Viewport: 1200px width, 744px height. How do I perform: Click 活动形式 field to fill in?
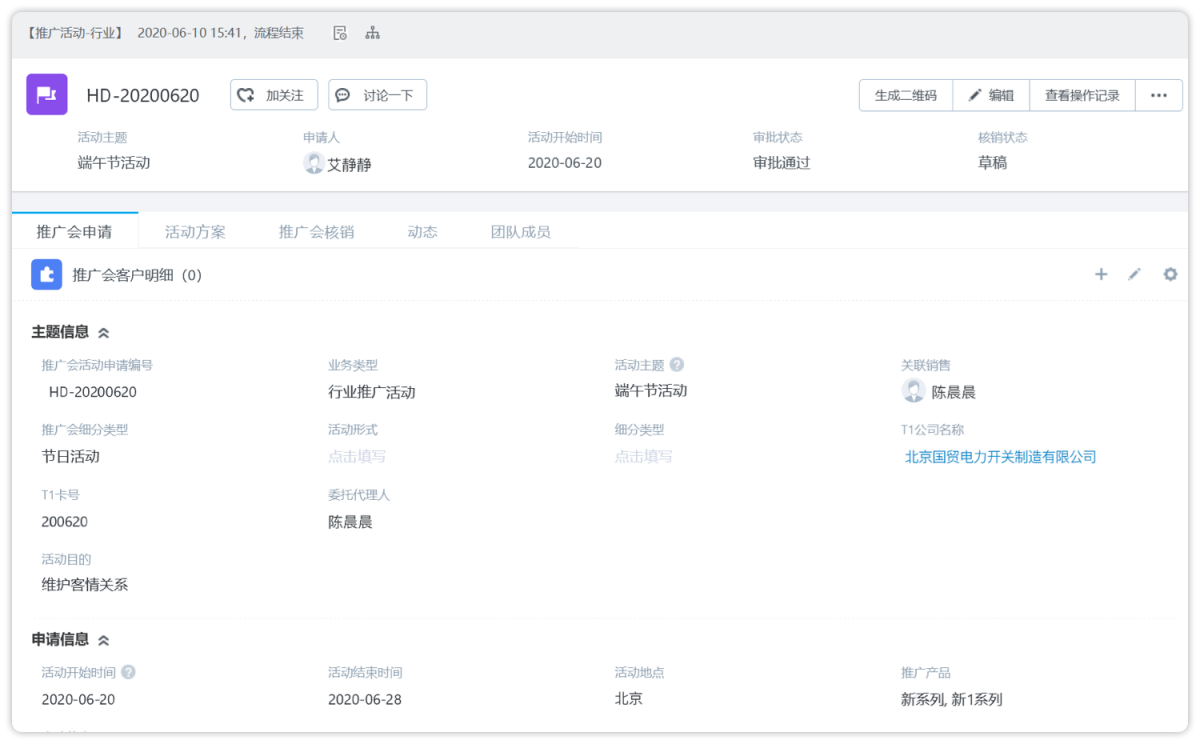(x=357, y=457)
